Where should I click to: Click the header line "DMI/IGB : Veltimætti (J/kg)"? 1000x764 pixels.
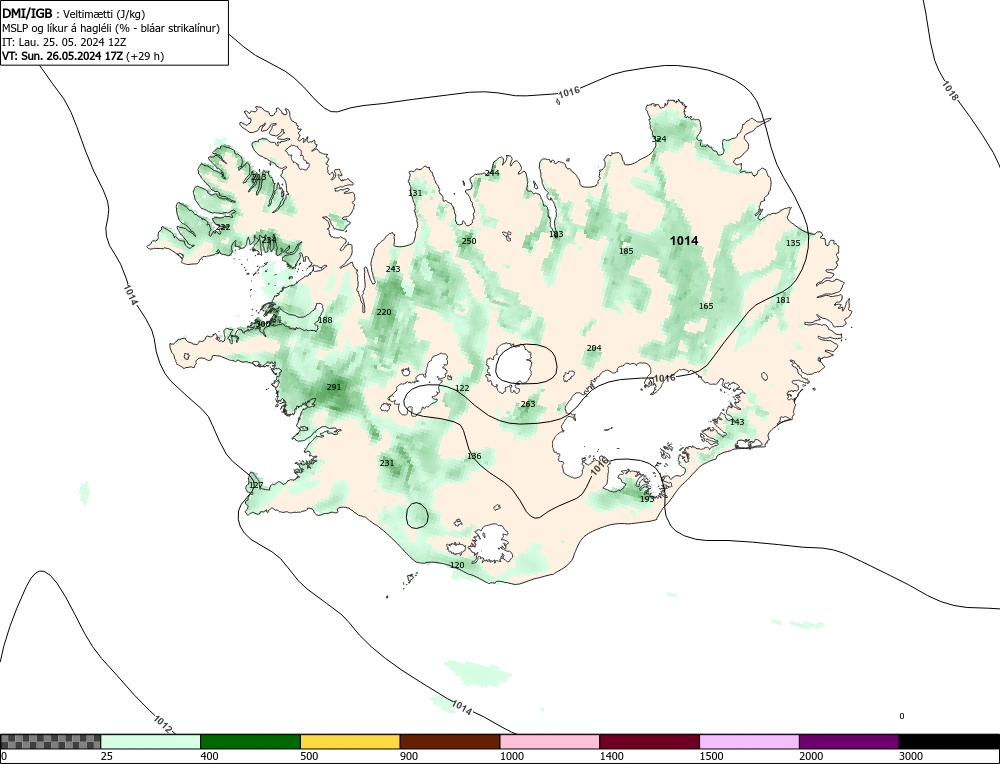tap(73, 14)
